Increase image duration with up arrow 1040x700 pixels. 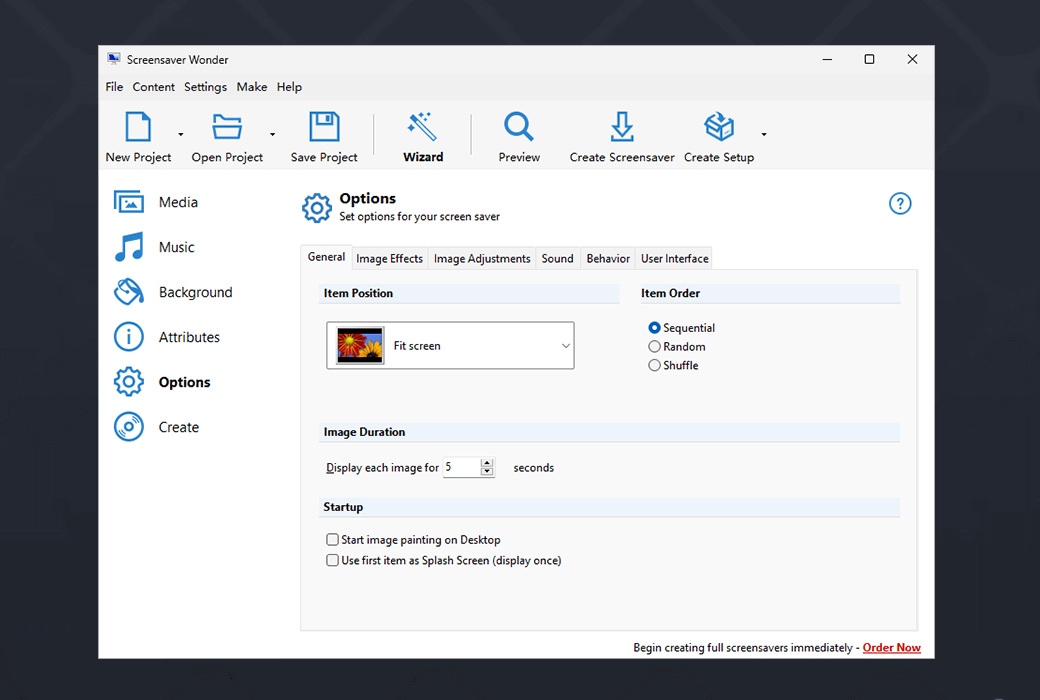(x=488, y=463)
